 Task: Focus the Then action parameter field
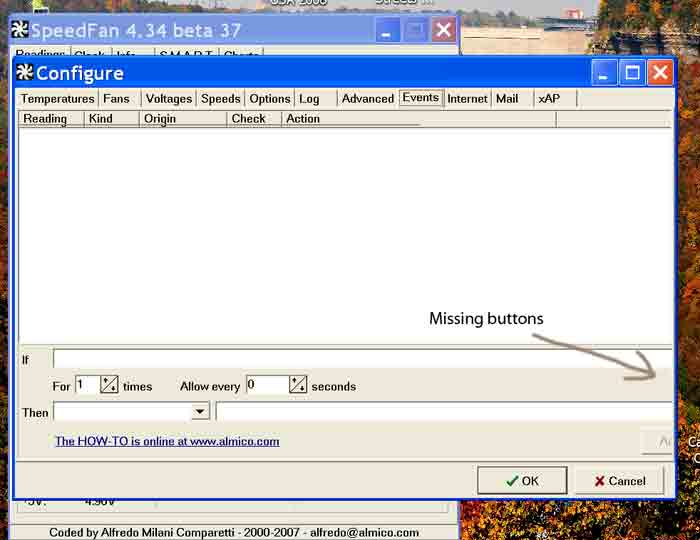pos(444,411)
